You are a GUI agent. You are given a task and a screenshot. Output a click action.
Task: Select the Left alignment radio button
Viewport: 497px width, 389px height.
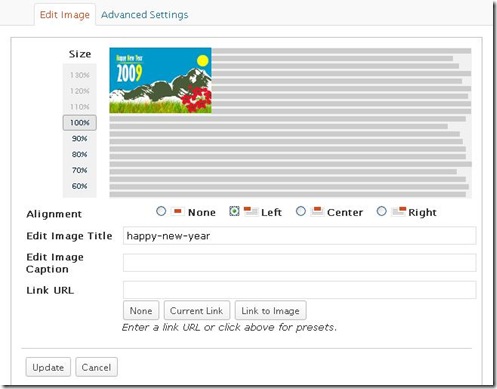coord(234,211)
